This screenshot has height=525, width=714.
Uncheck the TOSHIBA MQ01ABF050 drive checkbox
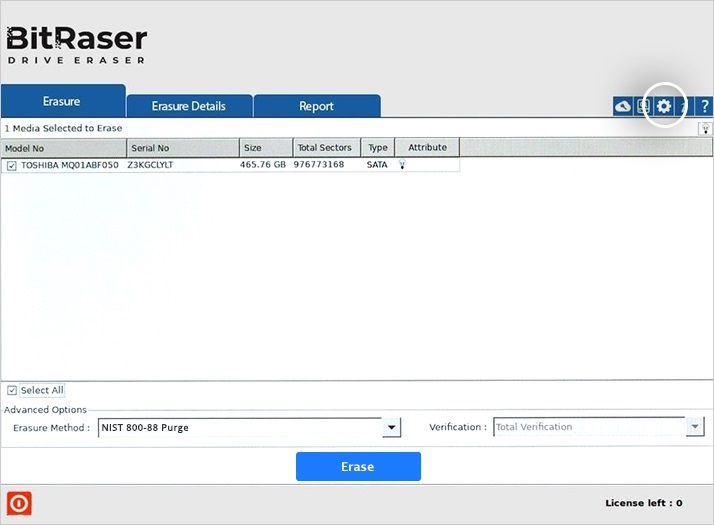[11, 166]
